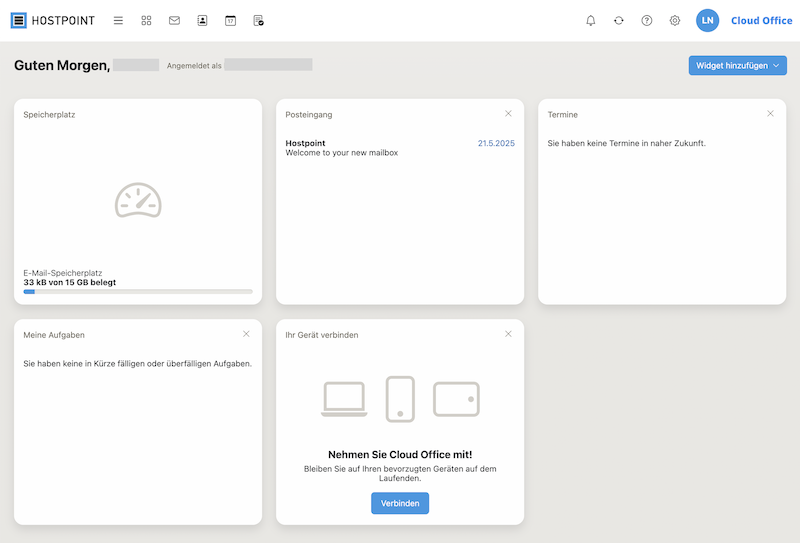Open help via the question mark icon
800x543 pixels.
[x=647, y=20]
